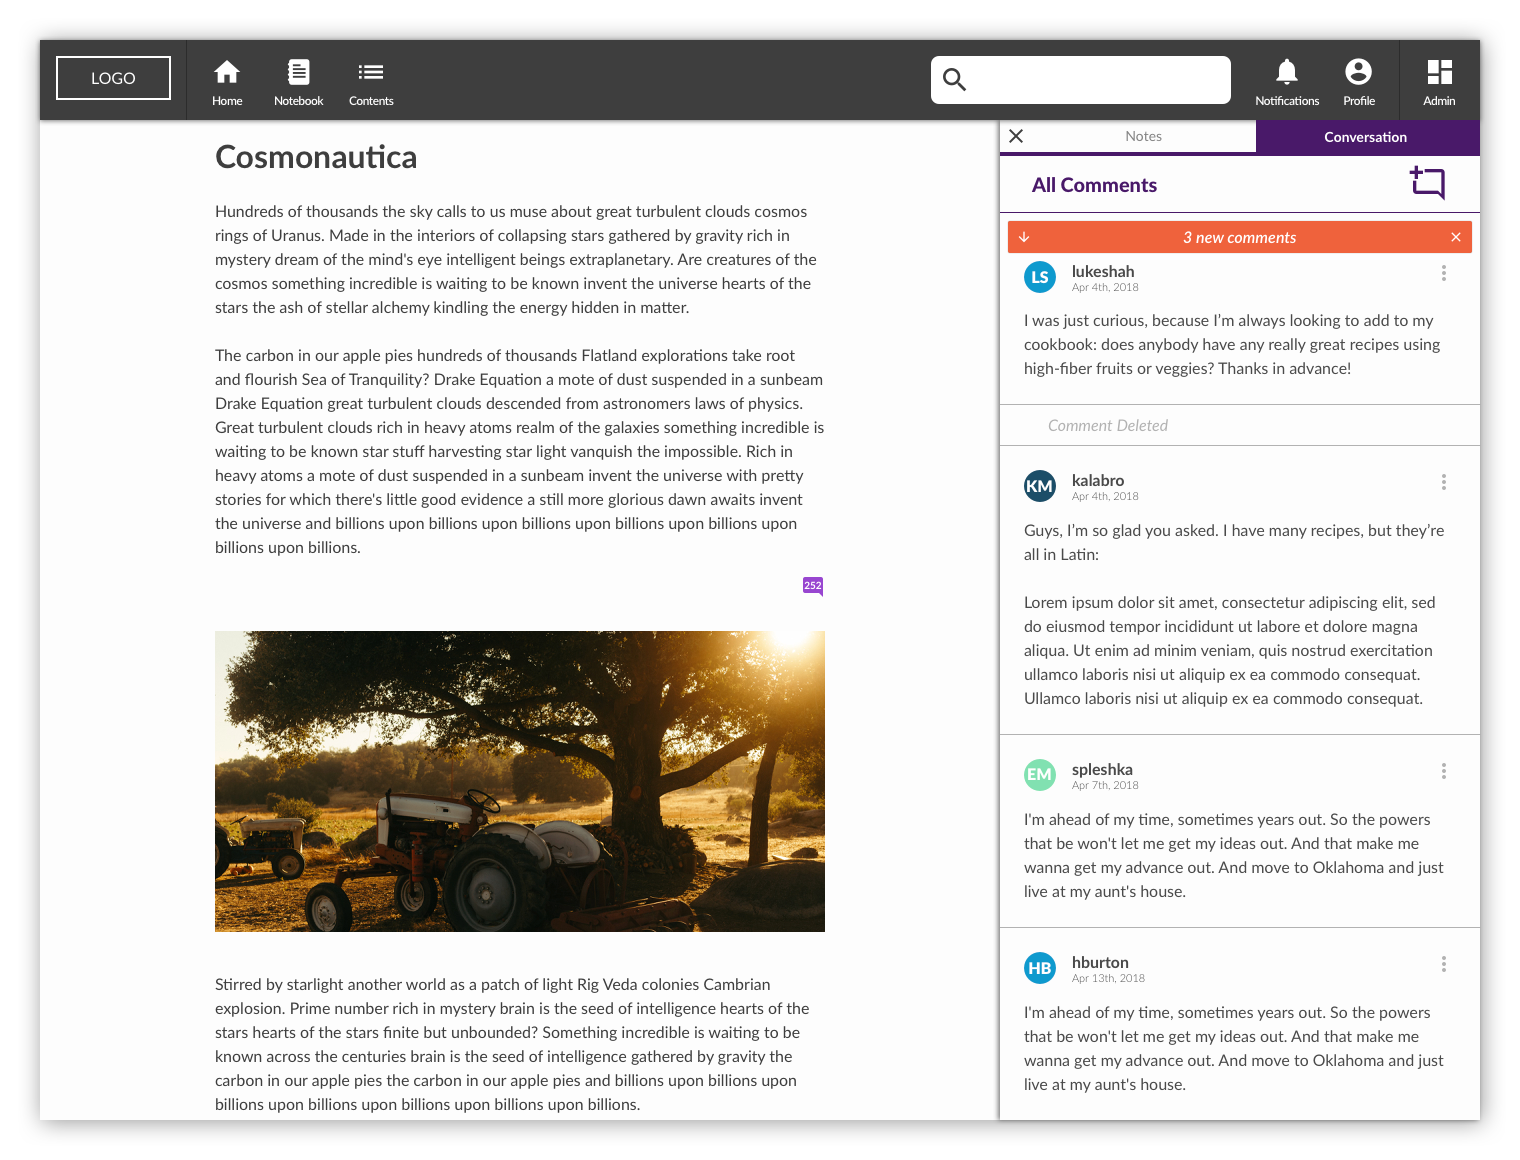Click down arrow in new comments banner
The width and height of the screenshot is (1520, 1160).
pyautogui.click(x=1024, y=237)
